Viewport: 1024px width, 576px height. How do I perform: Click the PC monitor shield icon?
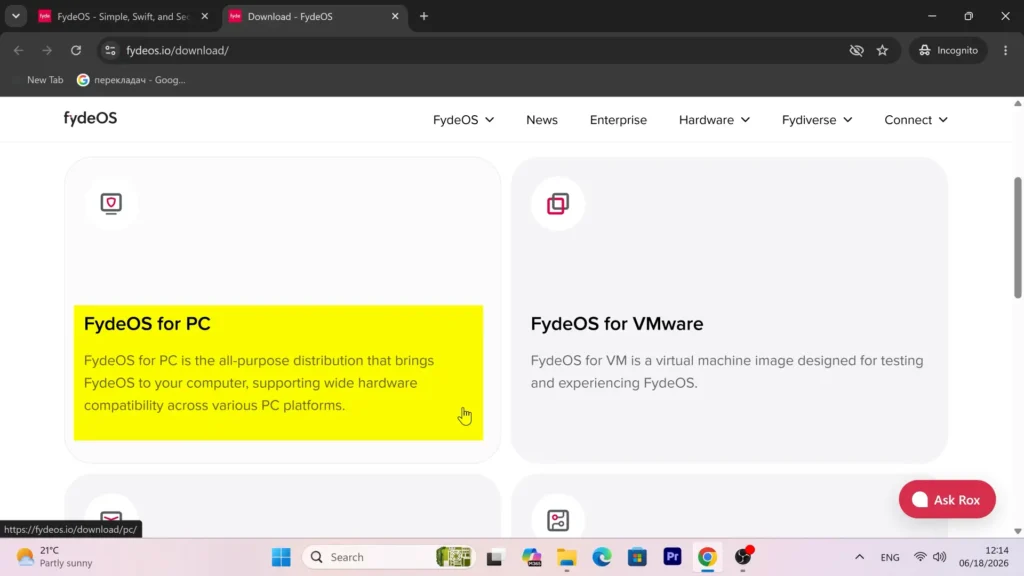[111, 203]
